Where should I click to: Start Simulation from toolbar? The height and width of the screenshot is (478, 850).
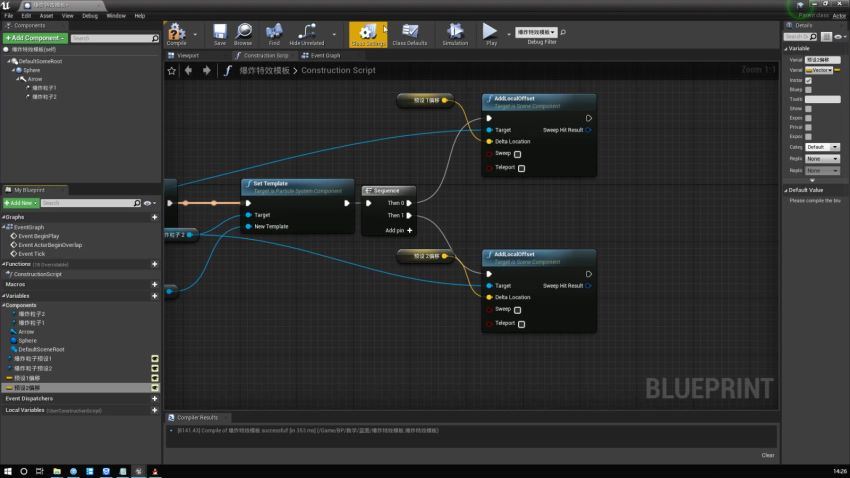pyautogui.click(x=455, y=33)
